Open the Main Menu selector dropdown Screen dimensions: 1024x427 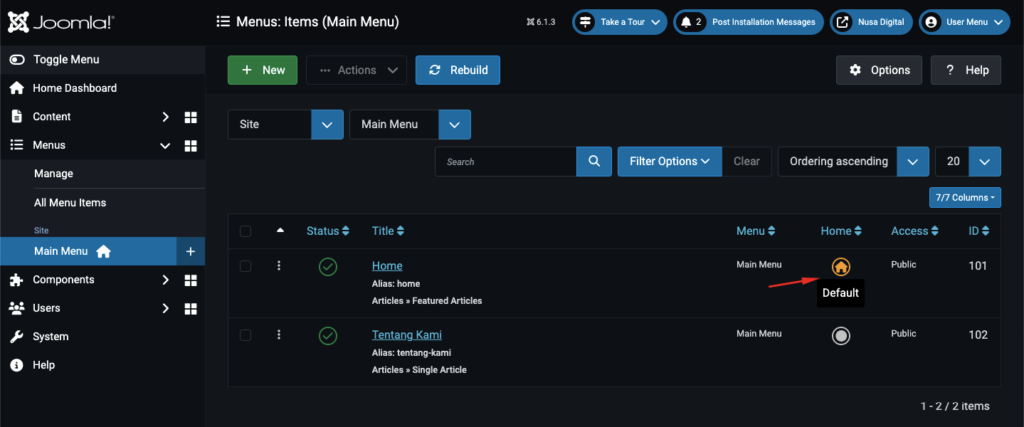click(410, 124)
